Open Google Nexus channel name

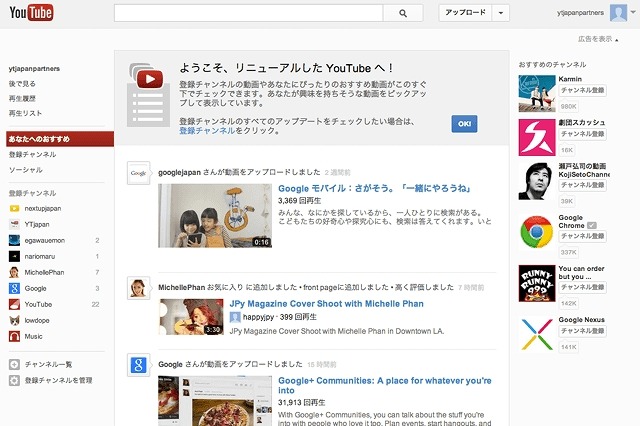coord(582,320)
